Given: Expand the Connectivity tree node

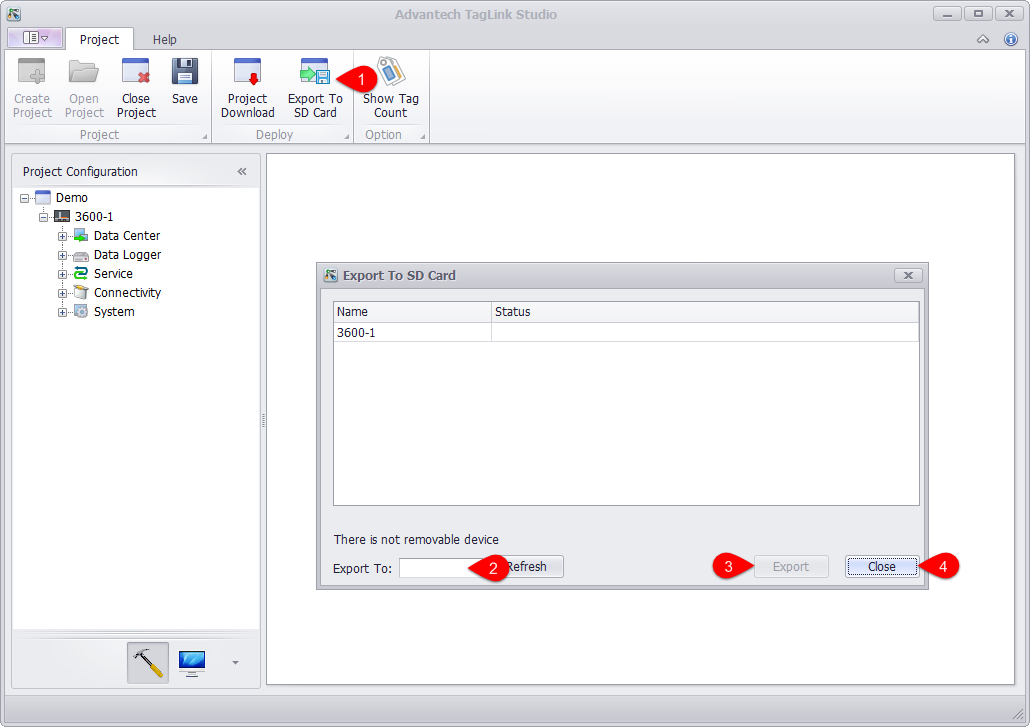Looking at the screenshot, I should [x=62, y=293].
